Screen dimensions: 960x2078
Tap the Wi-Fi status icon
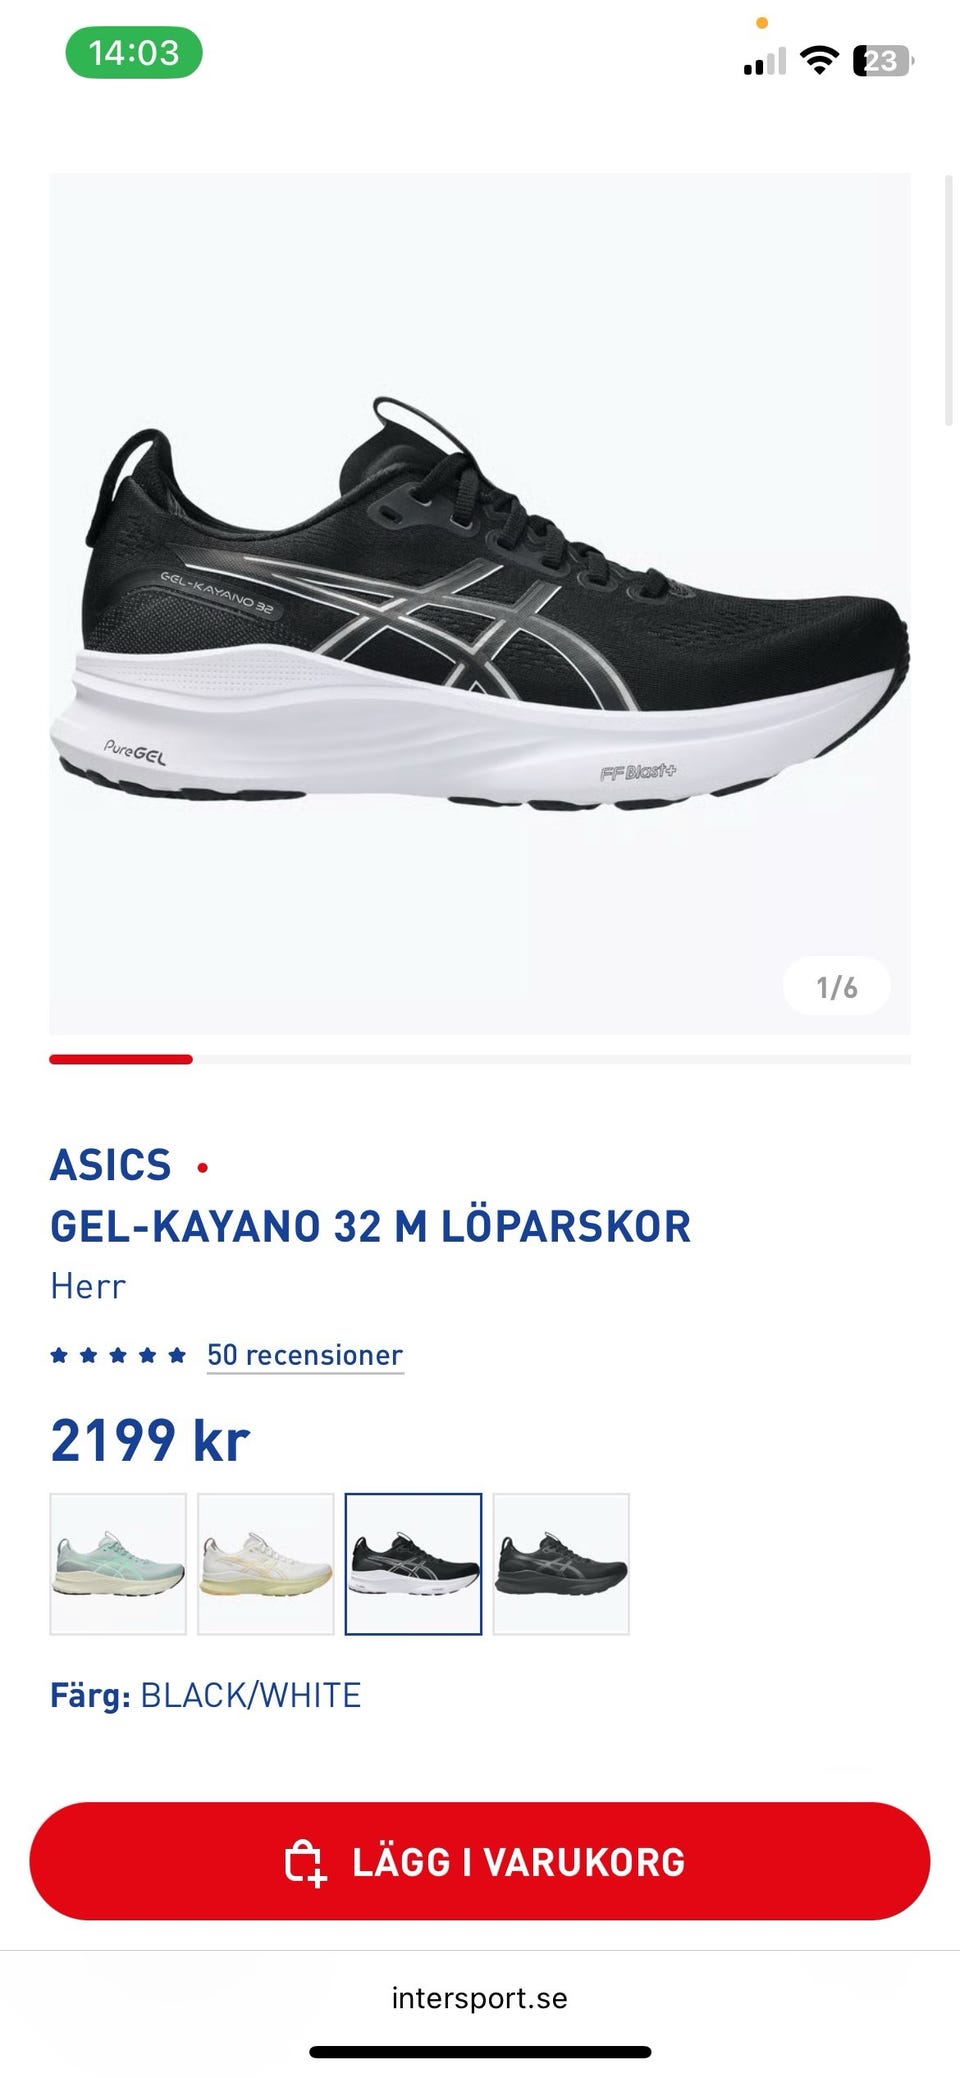[820, 60]
